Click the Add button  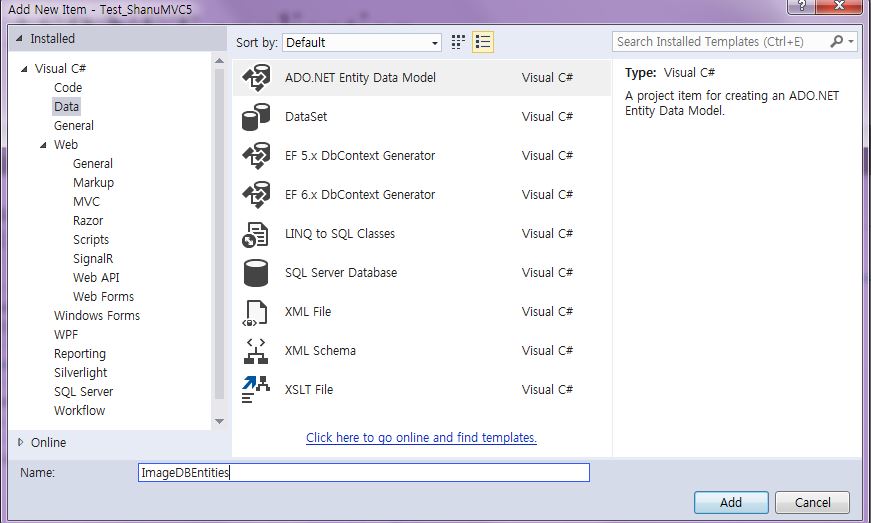point(731,502)
